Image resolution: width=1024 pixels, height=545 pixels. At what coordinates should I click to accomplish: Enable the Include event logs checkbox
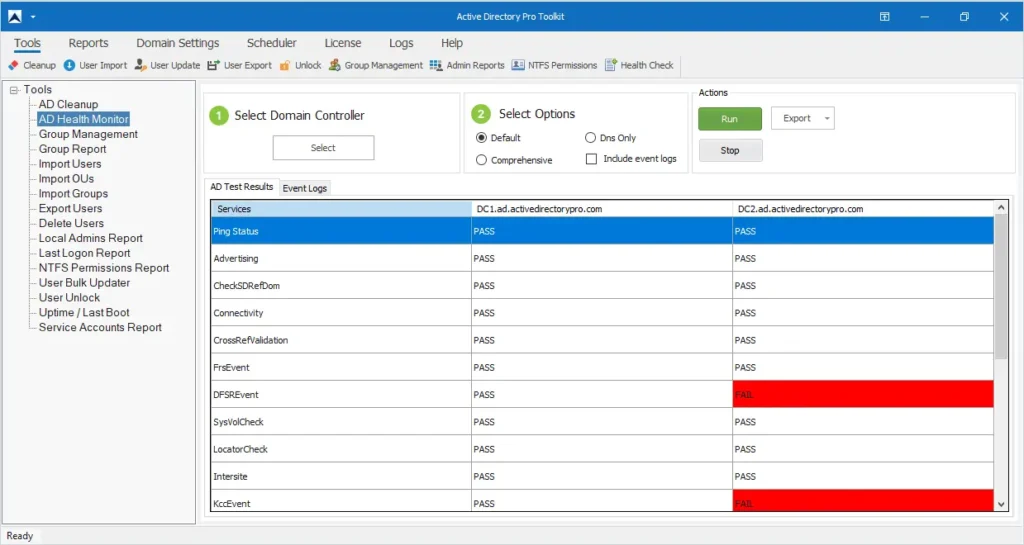[x=591, y=159]
